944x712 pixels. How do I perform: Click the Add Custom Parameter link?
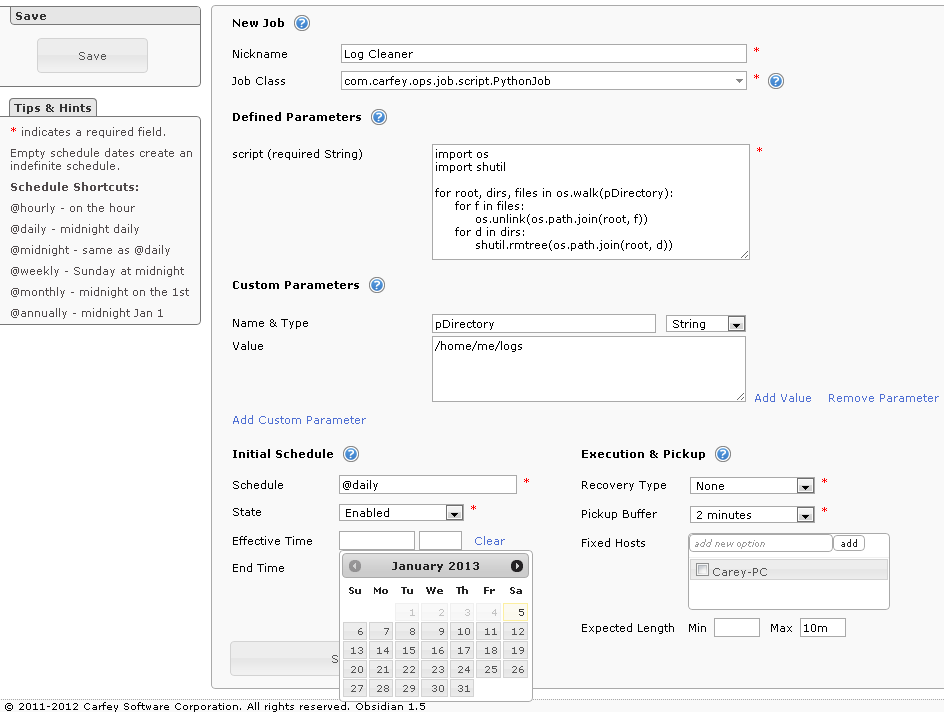click(299, 420)
